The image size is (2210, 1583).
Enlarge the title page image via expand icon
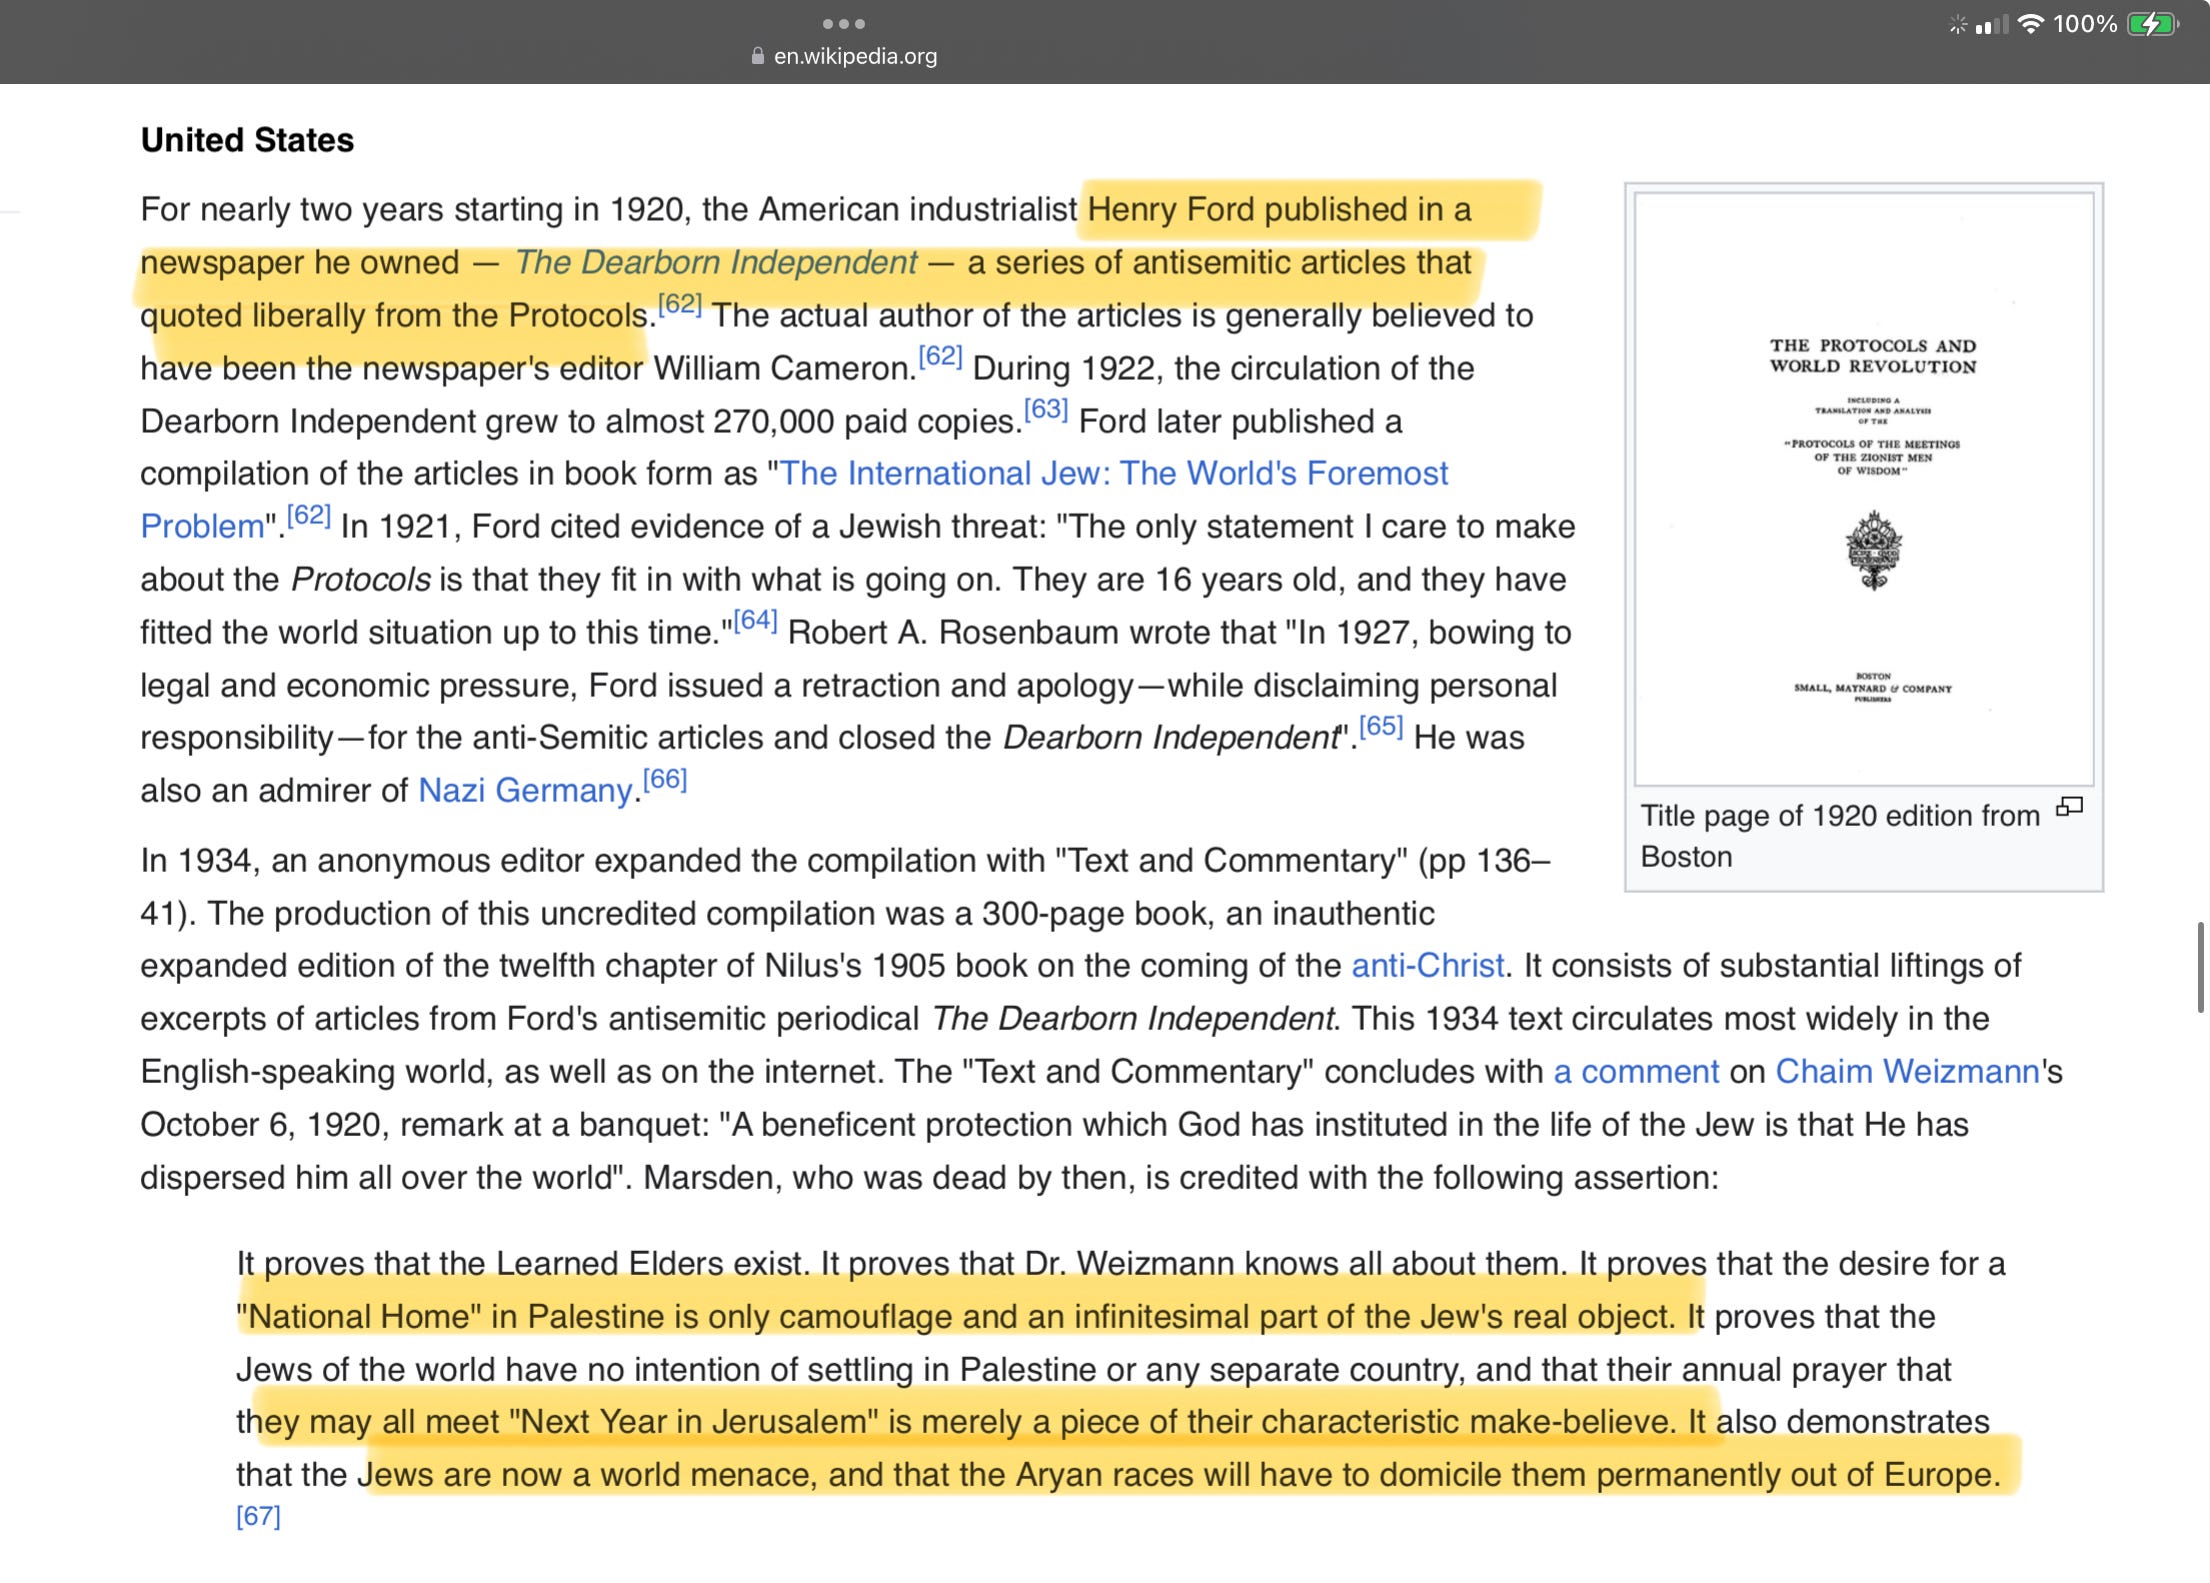[2069, 807]
